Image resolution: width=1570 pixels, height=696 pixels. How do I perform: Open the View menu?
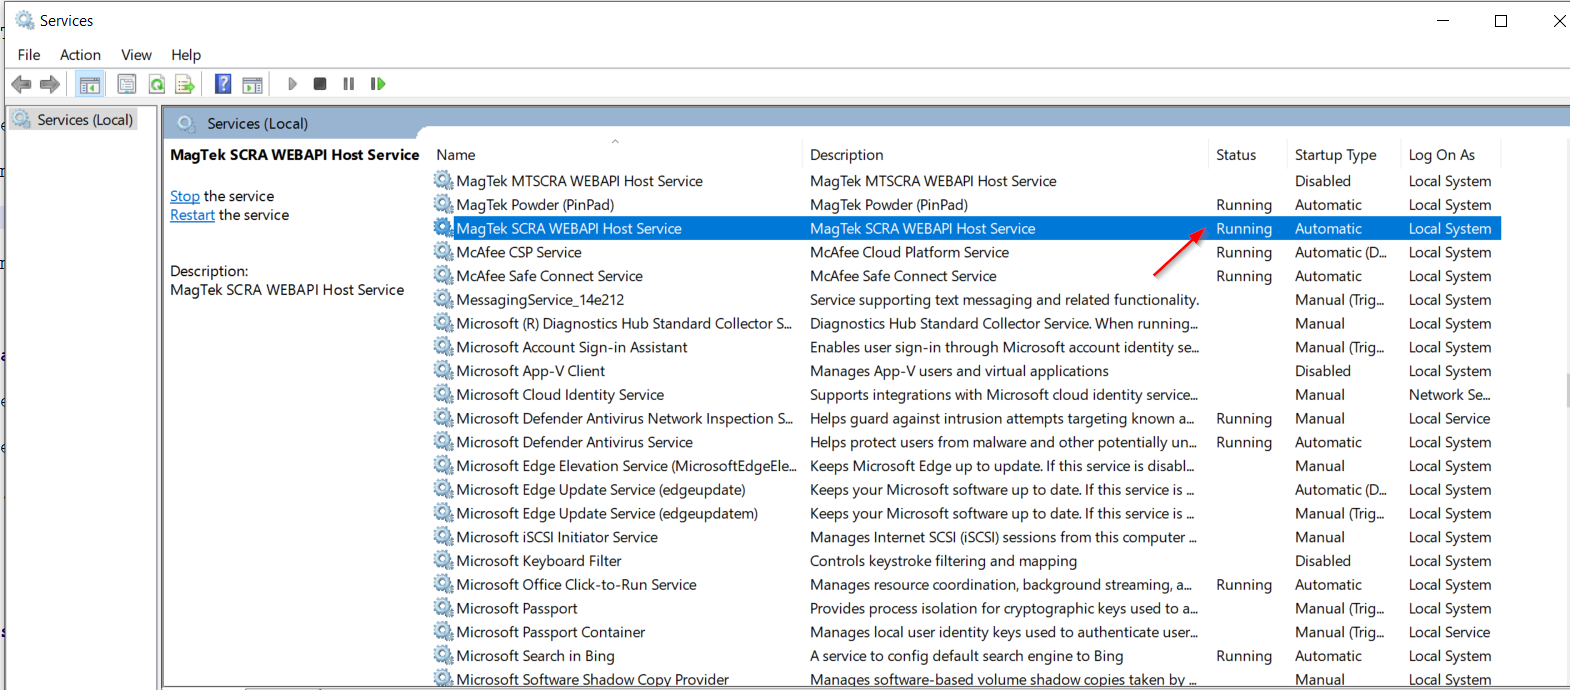(x=136, y=55)
